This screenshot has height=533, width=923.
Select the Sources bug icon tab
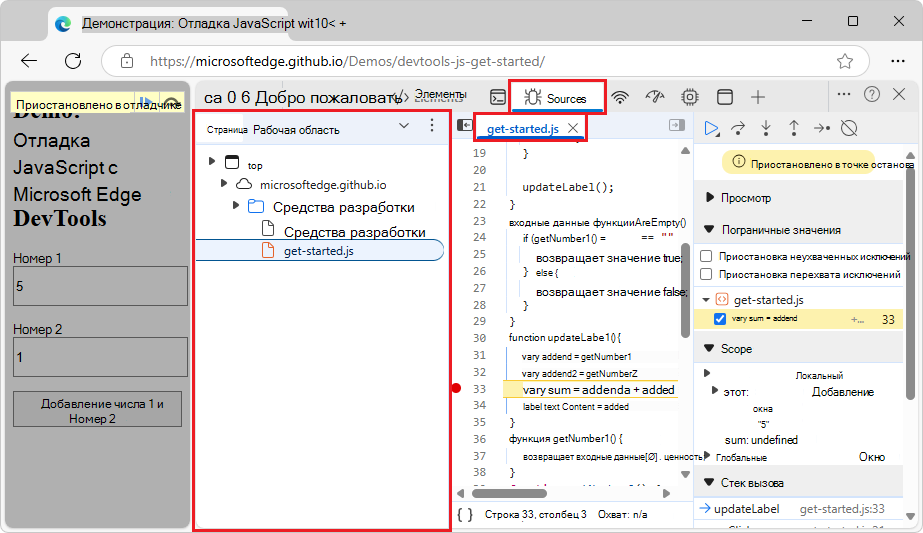click(x=557, y=98)
